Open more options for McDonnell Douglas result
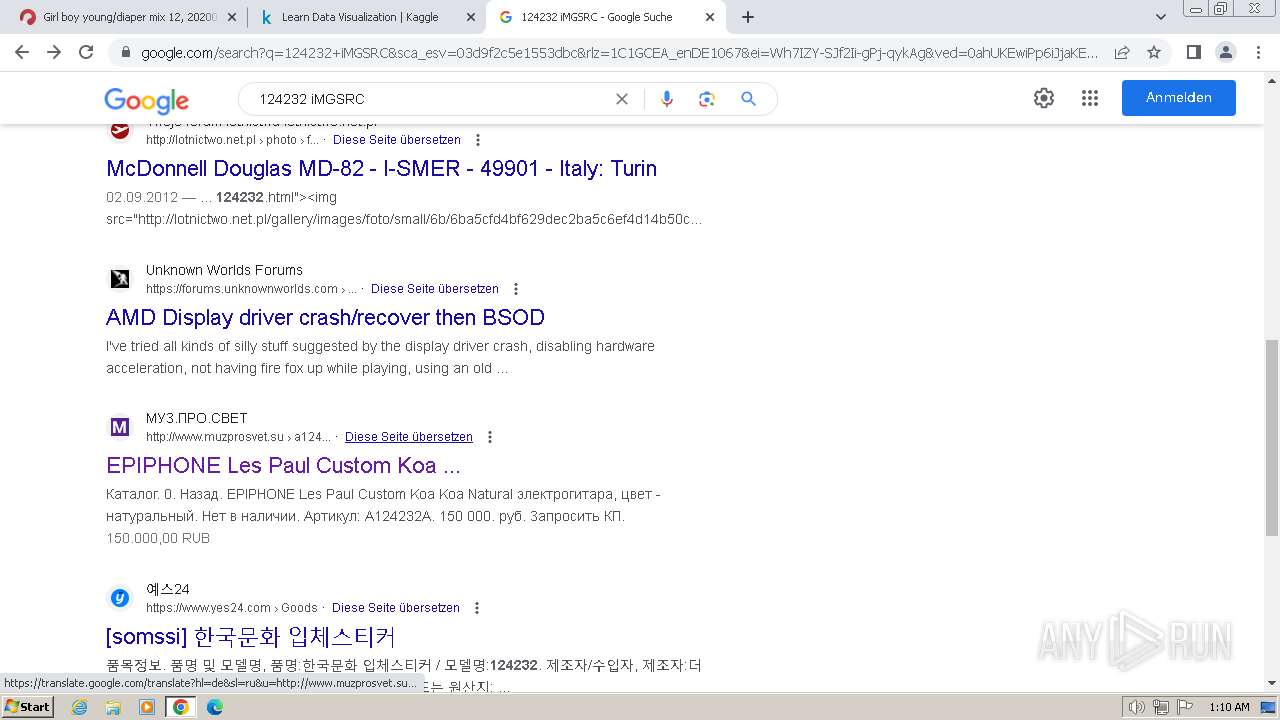This screenshot has height=720, width=1280. [x=478, y=140]
